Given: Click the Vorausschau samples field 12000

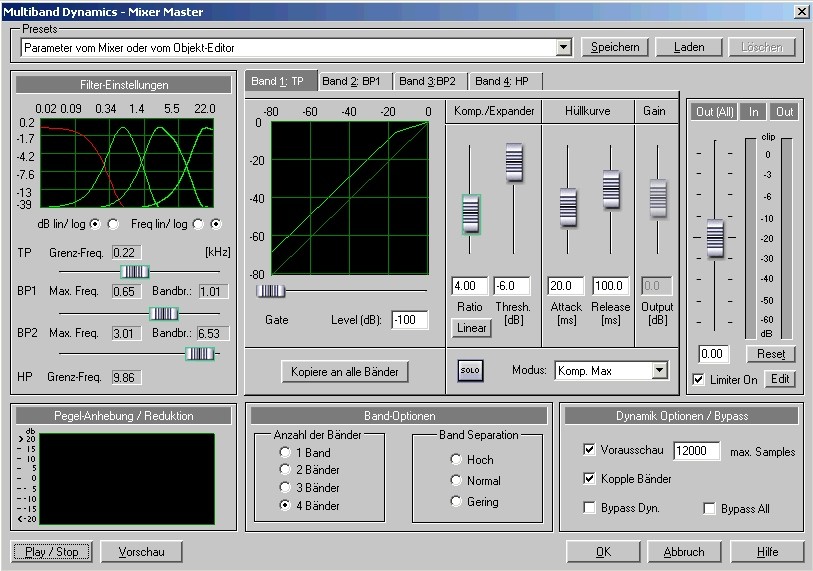Looking at the screenshot, I should [696, 451].
